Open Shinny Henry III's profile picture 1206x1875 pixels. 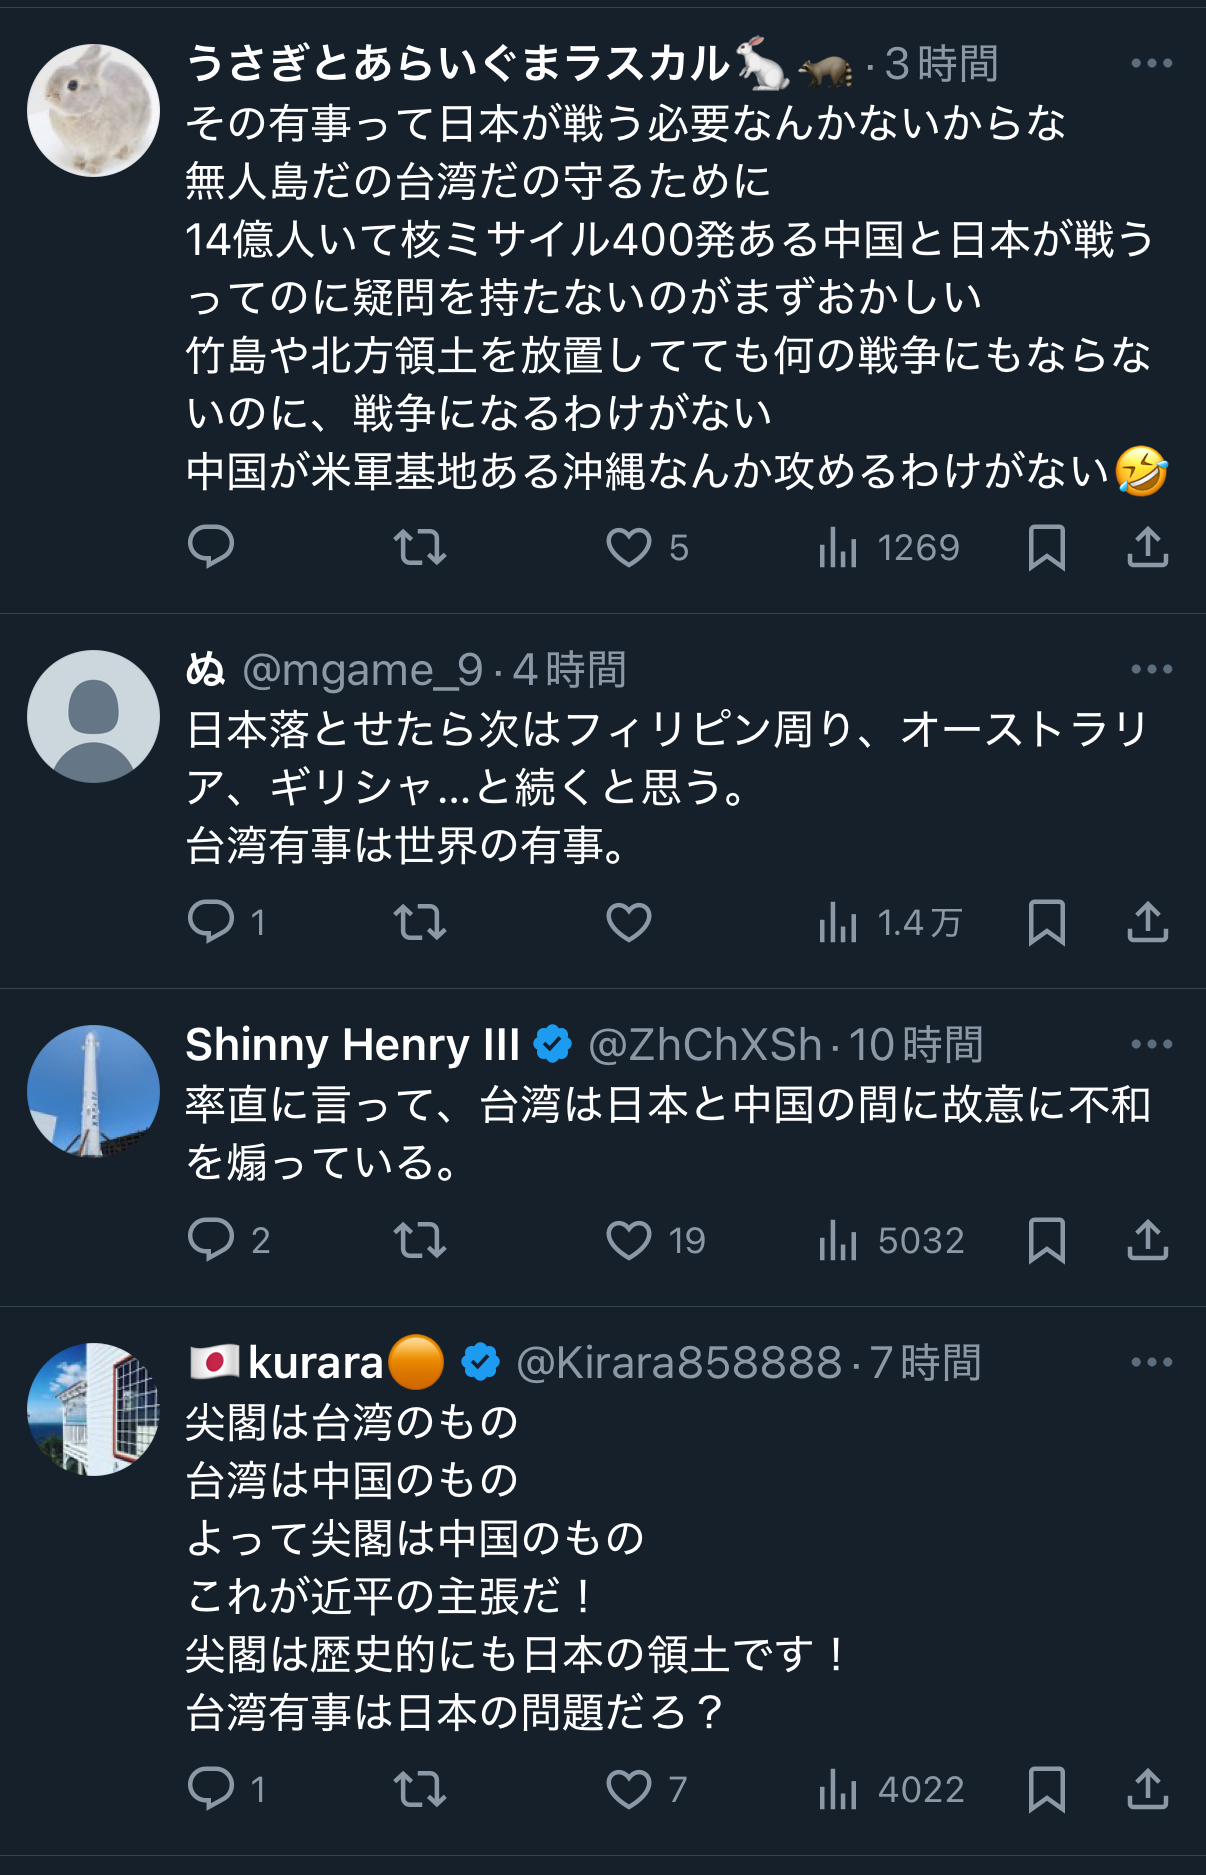(93, 1091)
